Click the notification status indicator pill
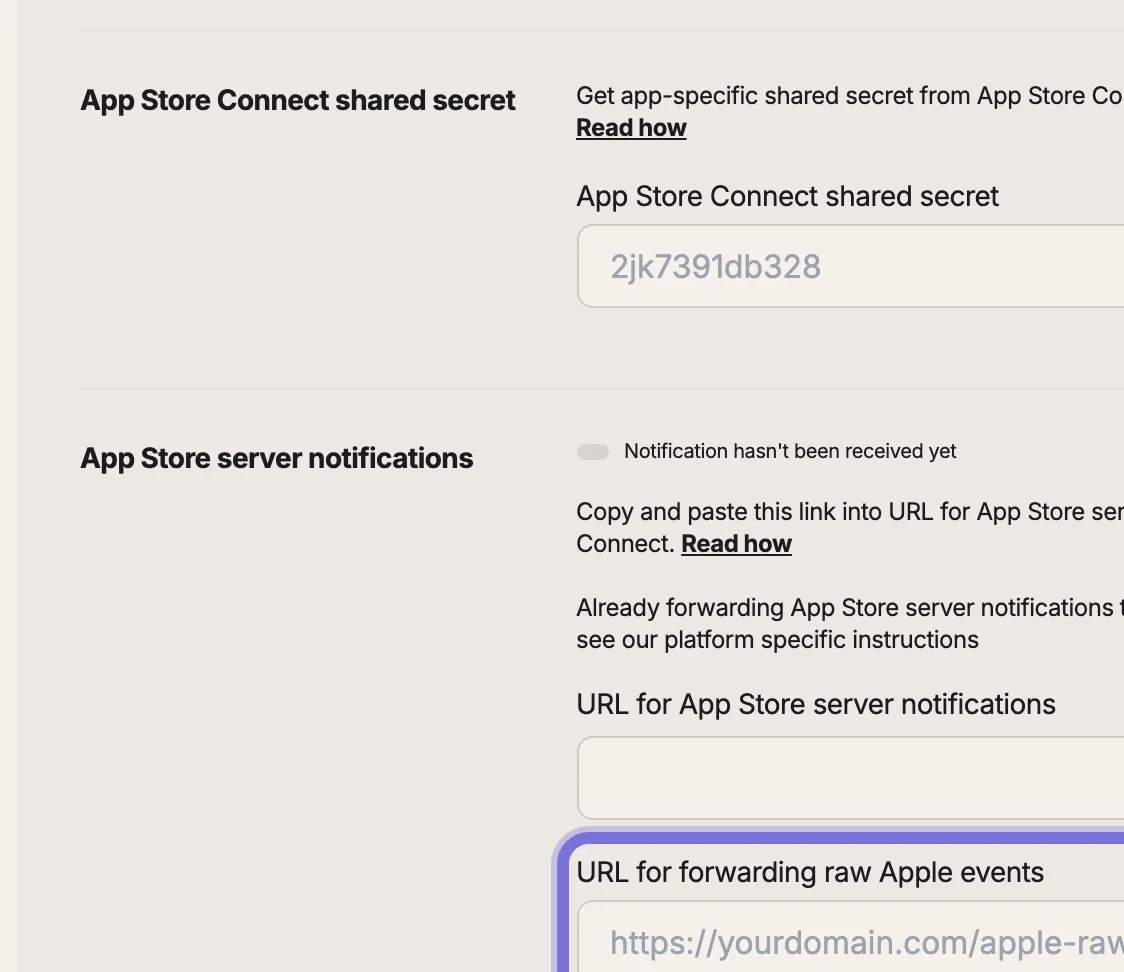The height and width of the screenshot is (972, 1124). (593, 452)
